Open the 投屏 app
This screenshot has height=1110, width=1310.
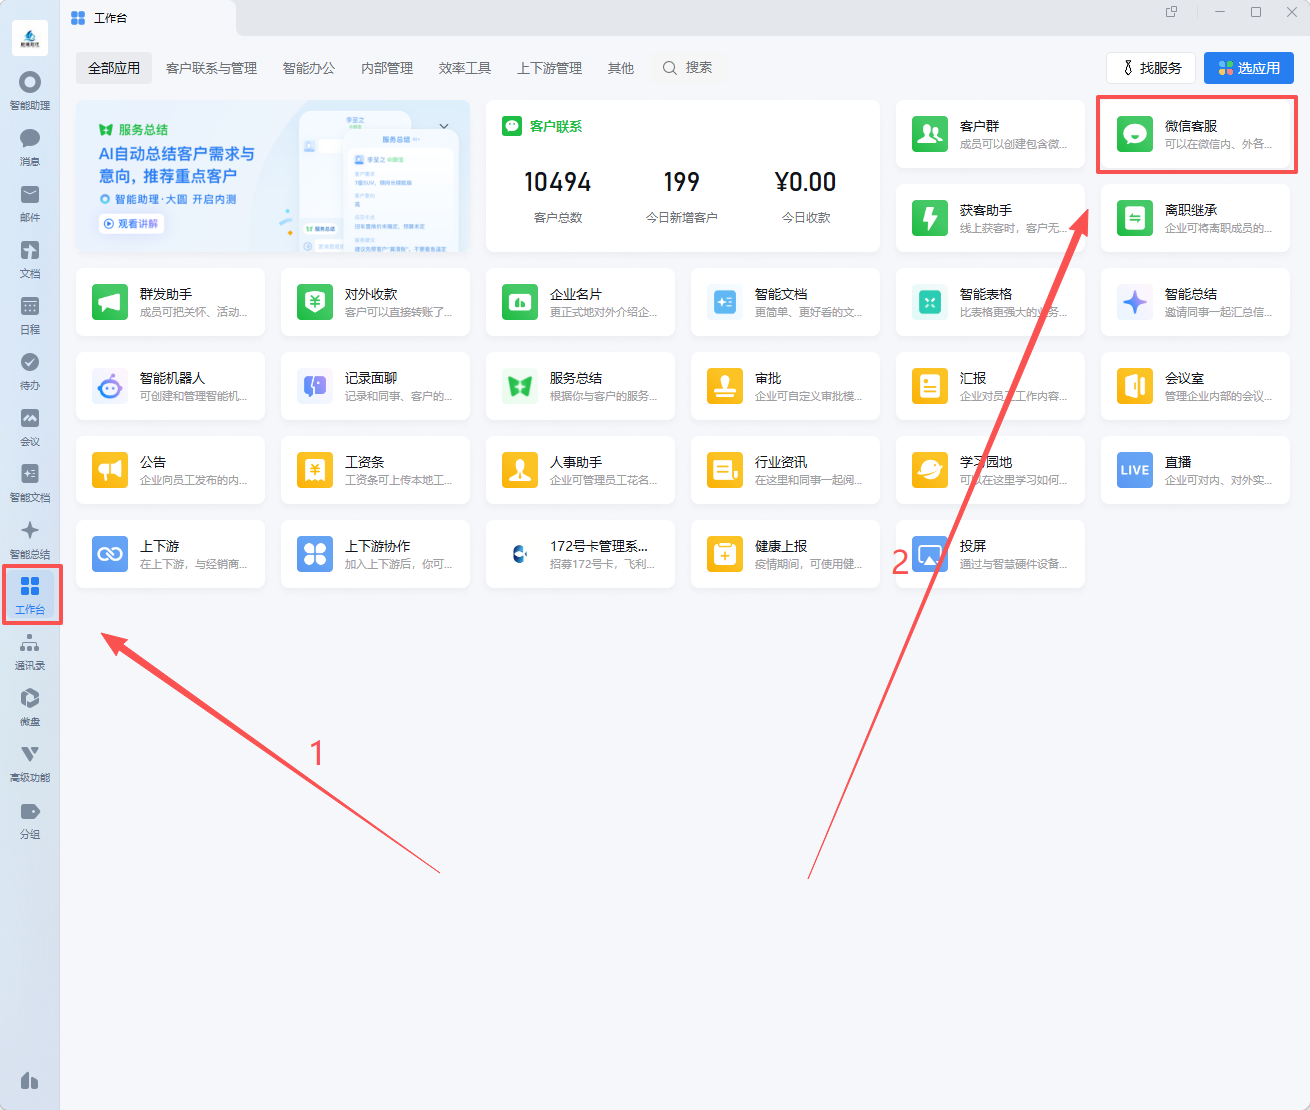(x=990, y=554)
